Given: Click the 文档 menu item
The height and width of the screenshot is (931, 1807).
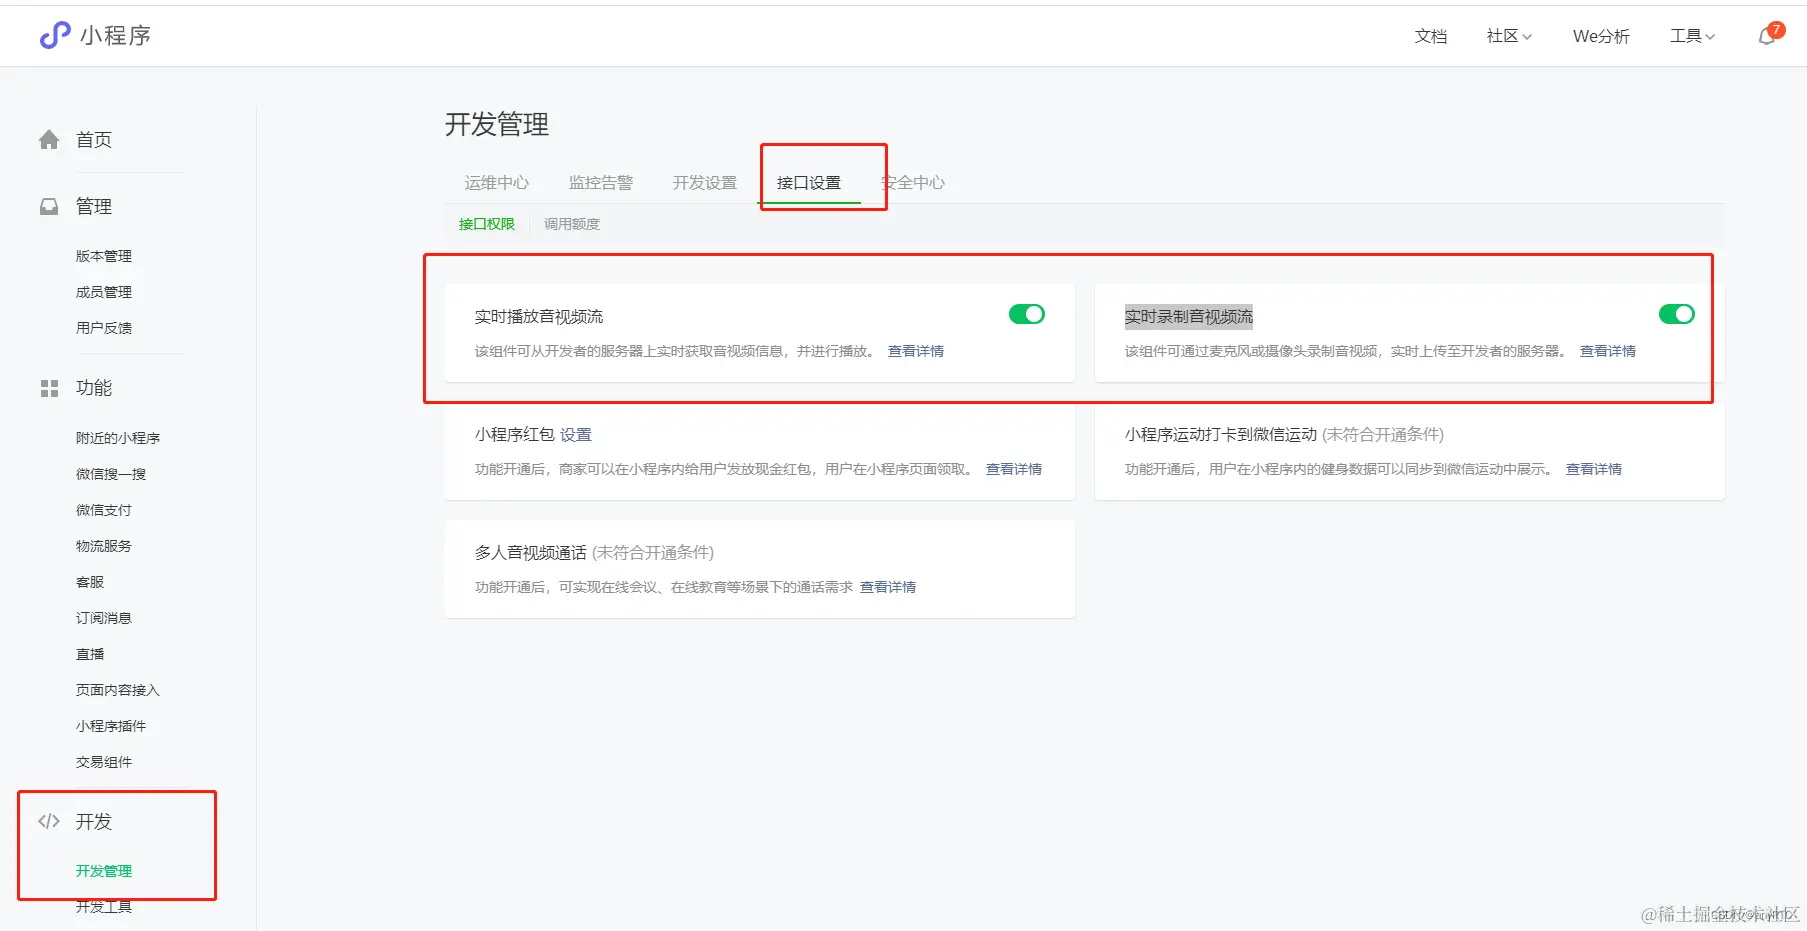Looking at the screenshot, I should click(x=1430, y=36).
